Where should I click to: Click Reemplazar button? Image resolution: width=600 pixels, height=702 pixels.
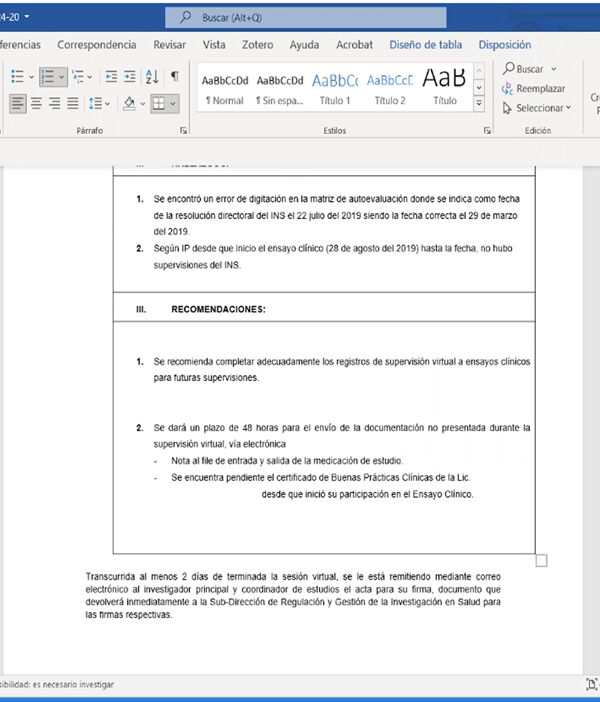click(x=534, y=89)
